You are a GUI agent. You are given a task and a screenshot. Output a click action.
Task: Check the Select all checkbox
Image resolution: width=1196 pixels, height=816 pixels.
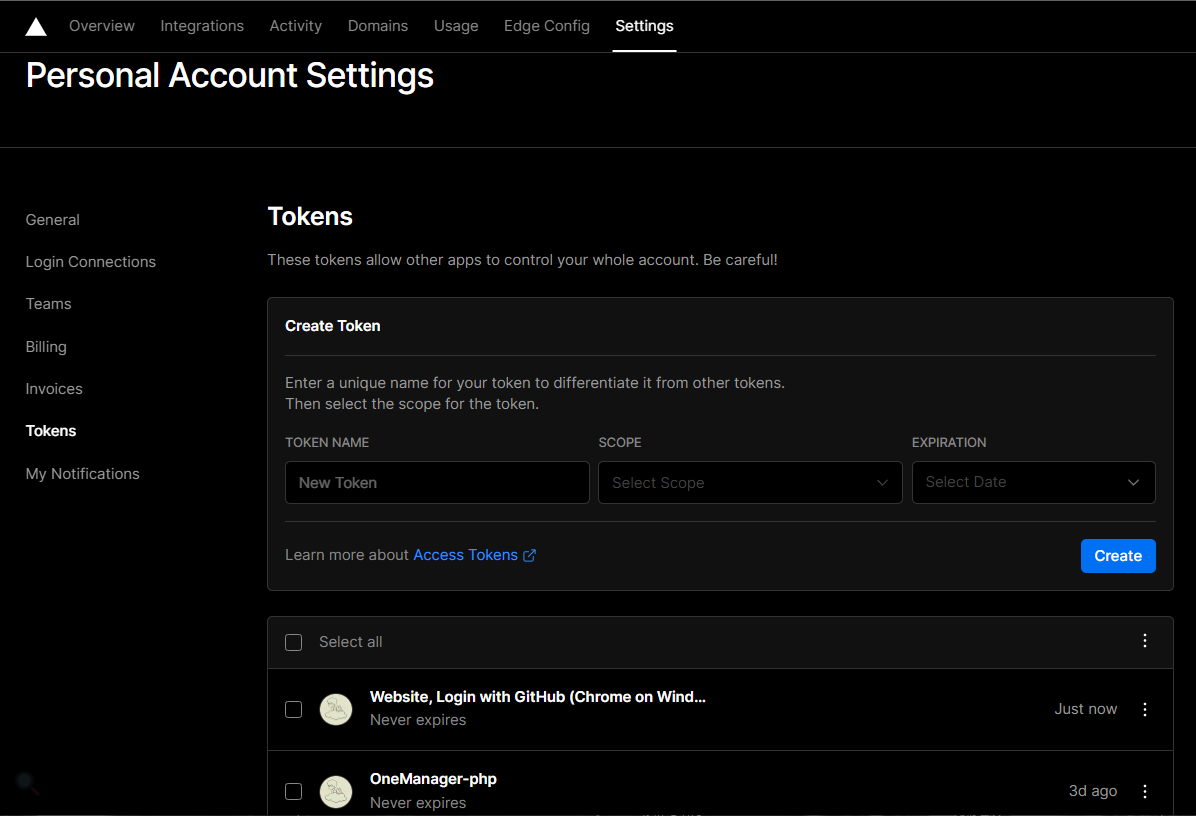(294, 642)
